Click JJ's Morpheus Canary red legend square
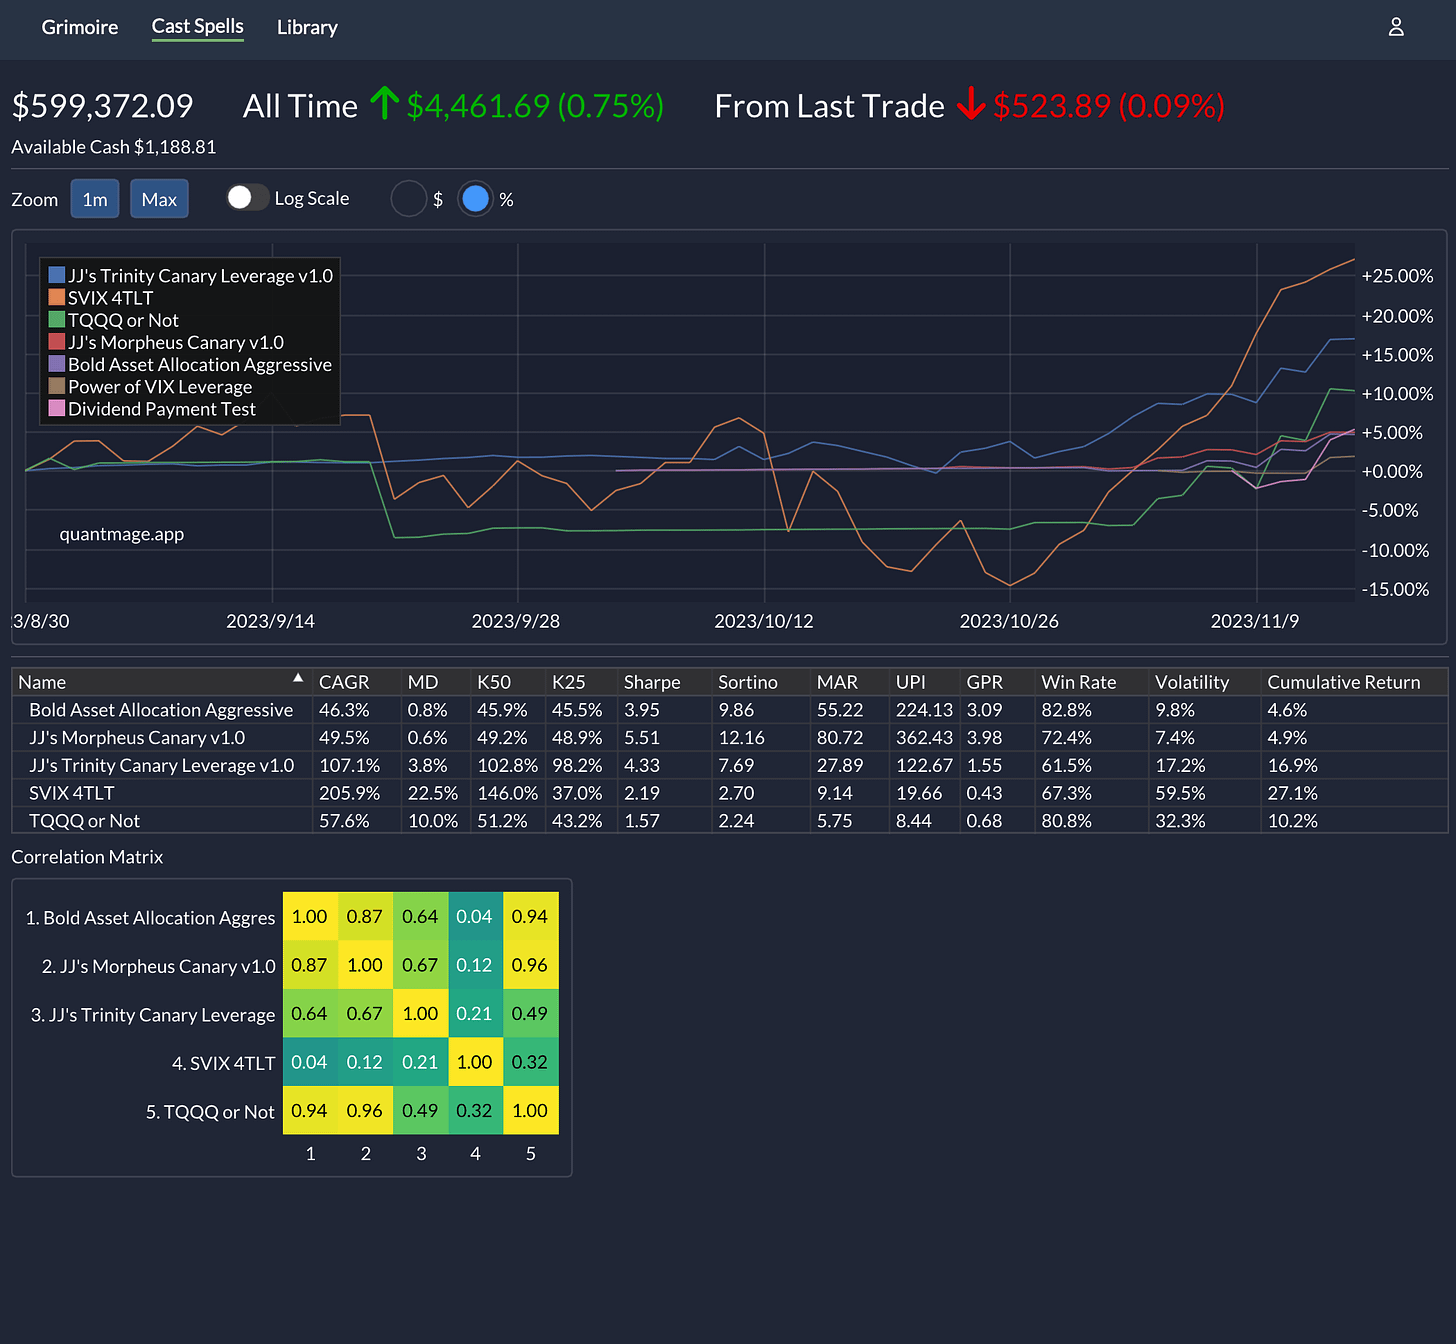This screenshot has height=1344, width=1456. (x=57, y=342)
